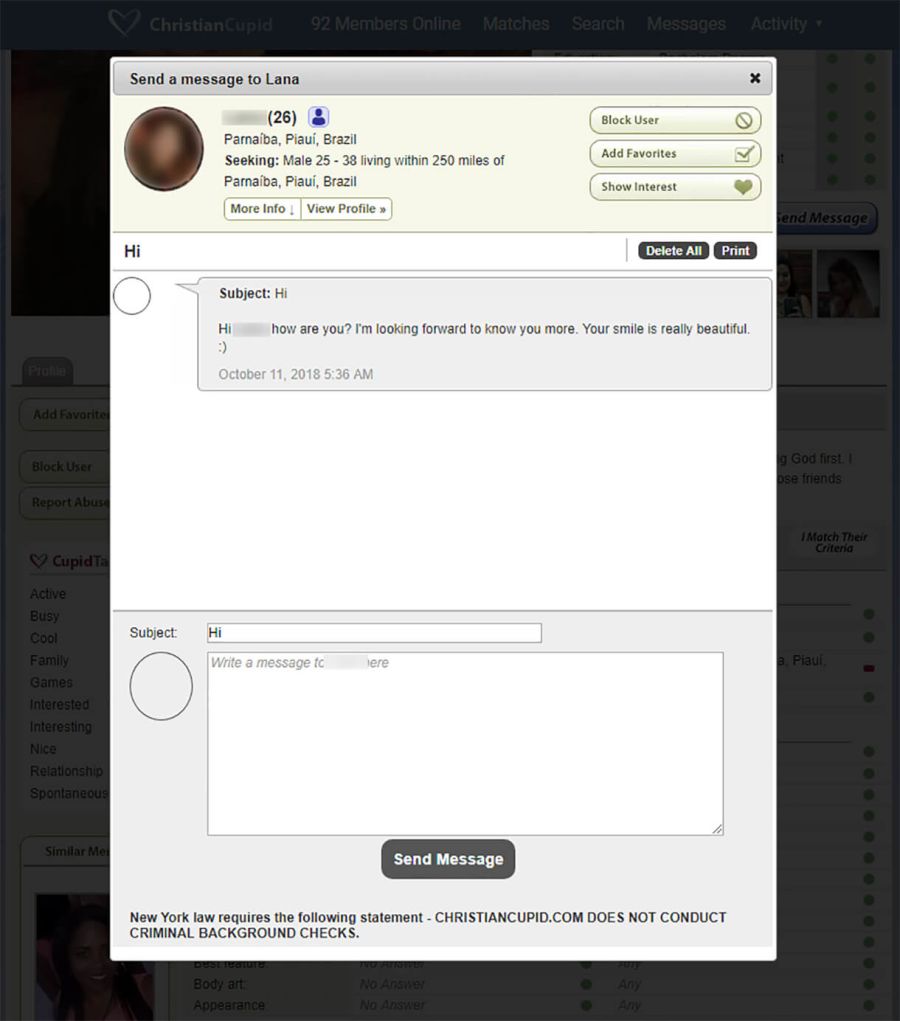900x1021 pixels.
Task: Click the heart icon next to CupidTags
Action: (39, 561)
